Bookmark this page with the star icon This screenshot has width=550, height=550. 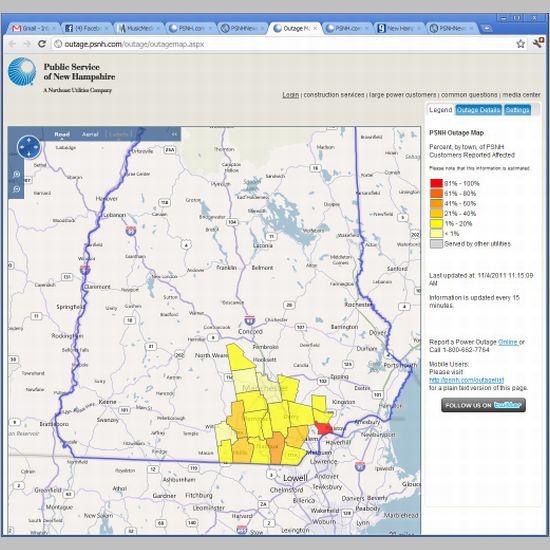pyautogui.click(x=521, y=44)
